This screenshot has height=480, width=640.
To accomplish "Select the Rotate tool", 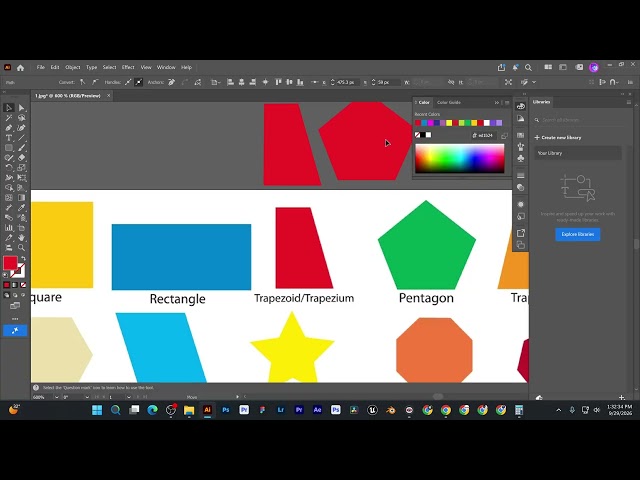I will pyautogui.click(x=9, y=168).
